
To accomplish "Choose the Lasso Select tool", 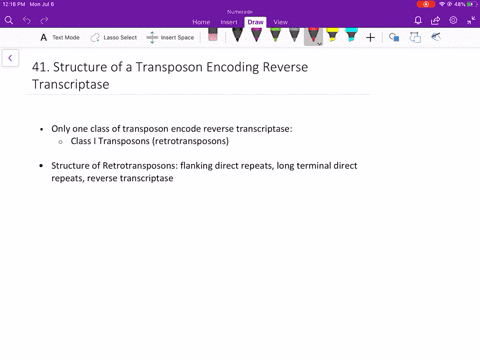I will click(x=114, y=37).
